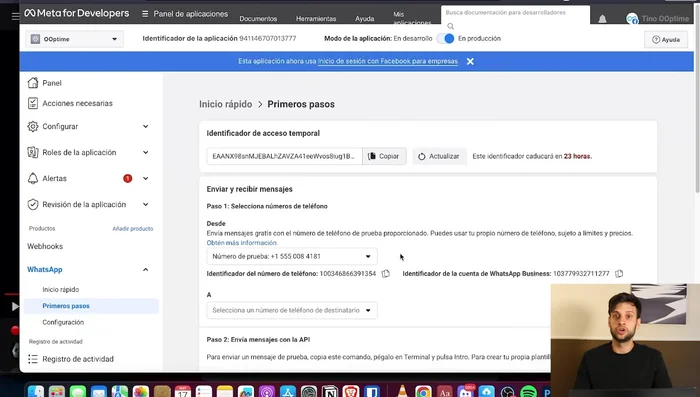Viewport: 700px width, 397px height.
Task: Open the Herramientas menu
Action: [316, 19]
